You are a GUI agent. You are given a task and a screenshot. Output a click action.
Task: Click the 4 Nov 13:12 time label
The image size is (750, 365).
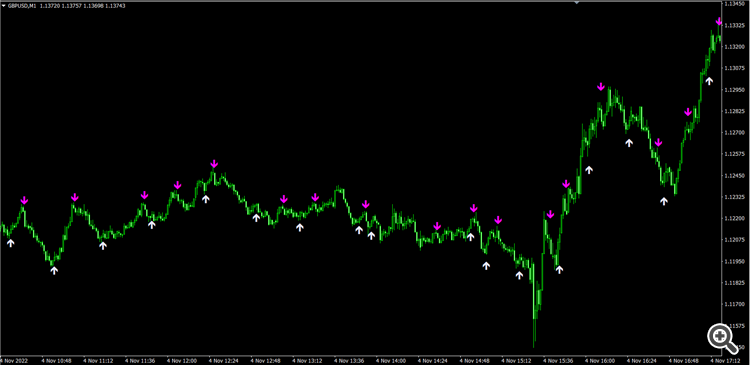coord(308,361)
